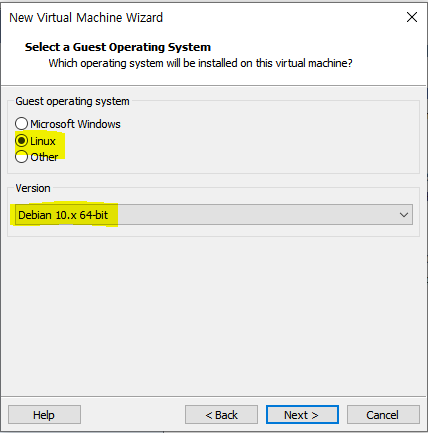Go back with the < Back button
This screenshot has width=428, height=433.
[221, 415]
